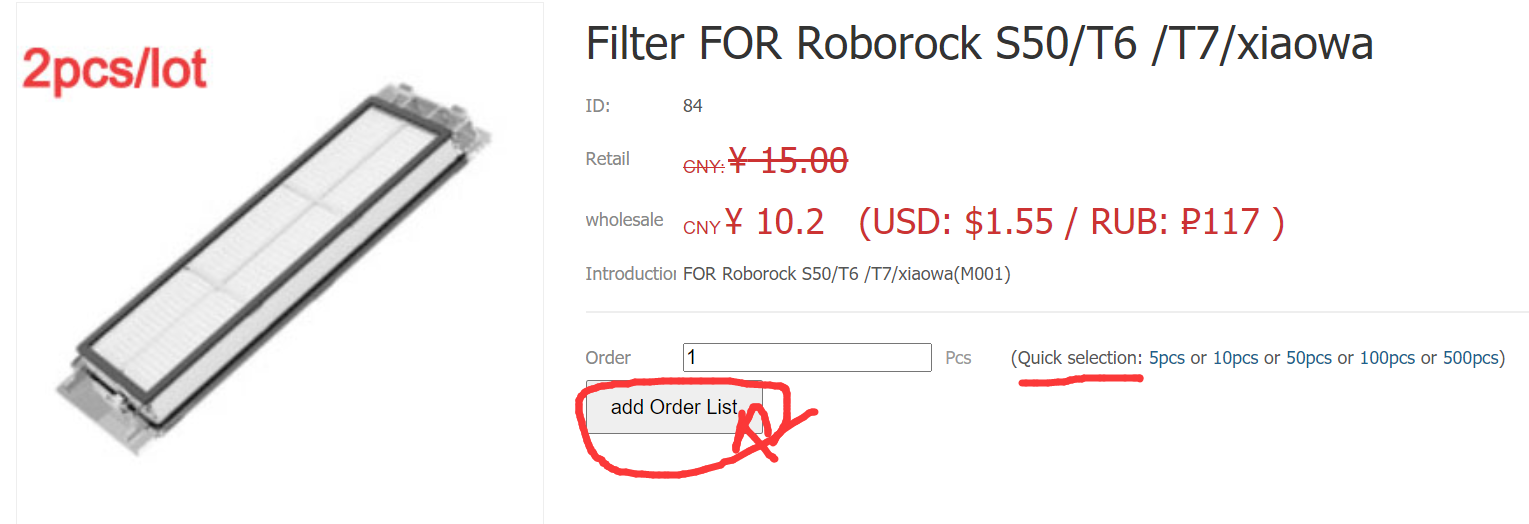Image resolution: width=1529 pixels, height=524 pixels.
Task: Click the add Order List button
Action: point(674,407)
